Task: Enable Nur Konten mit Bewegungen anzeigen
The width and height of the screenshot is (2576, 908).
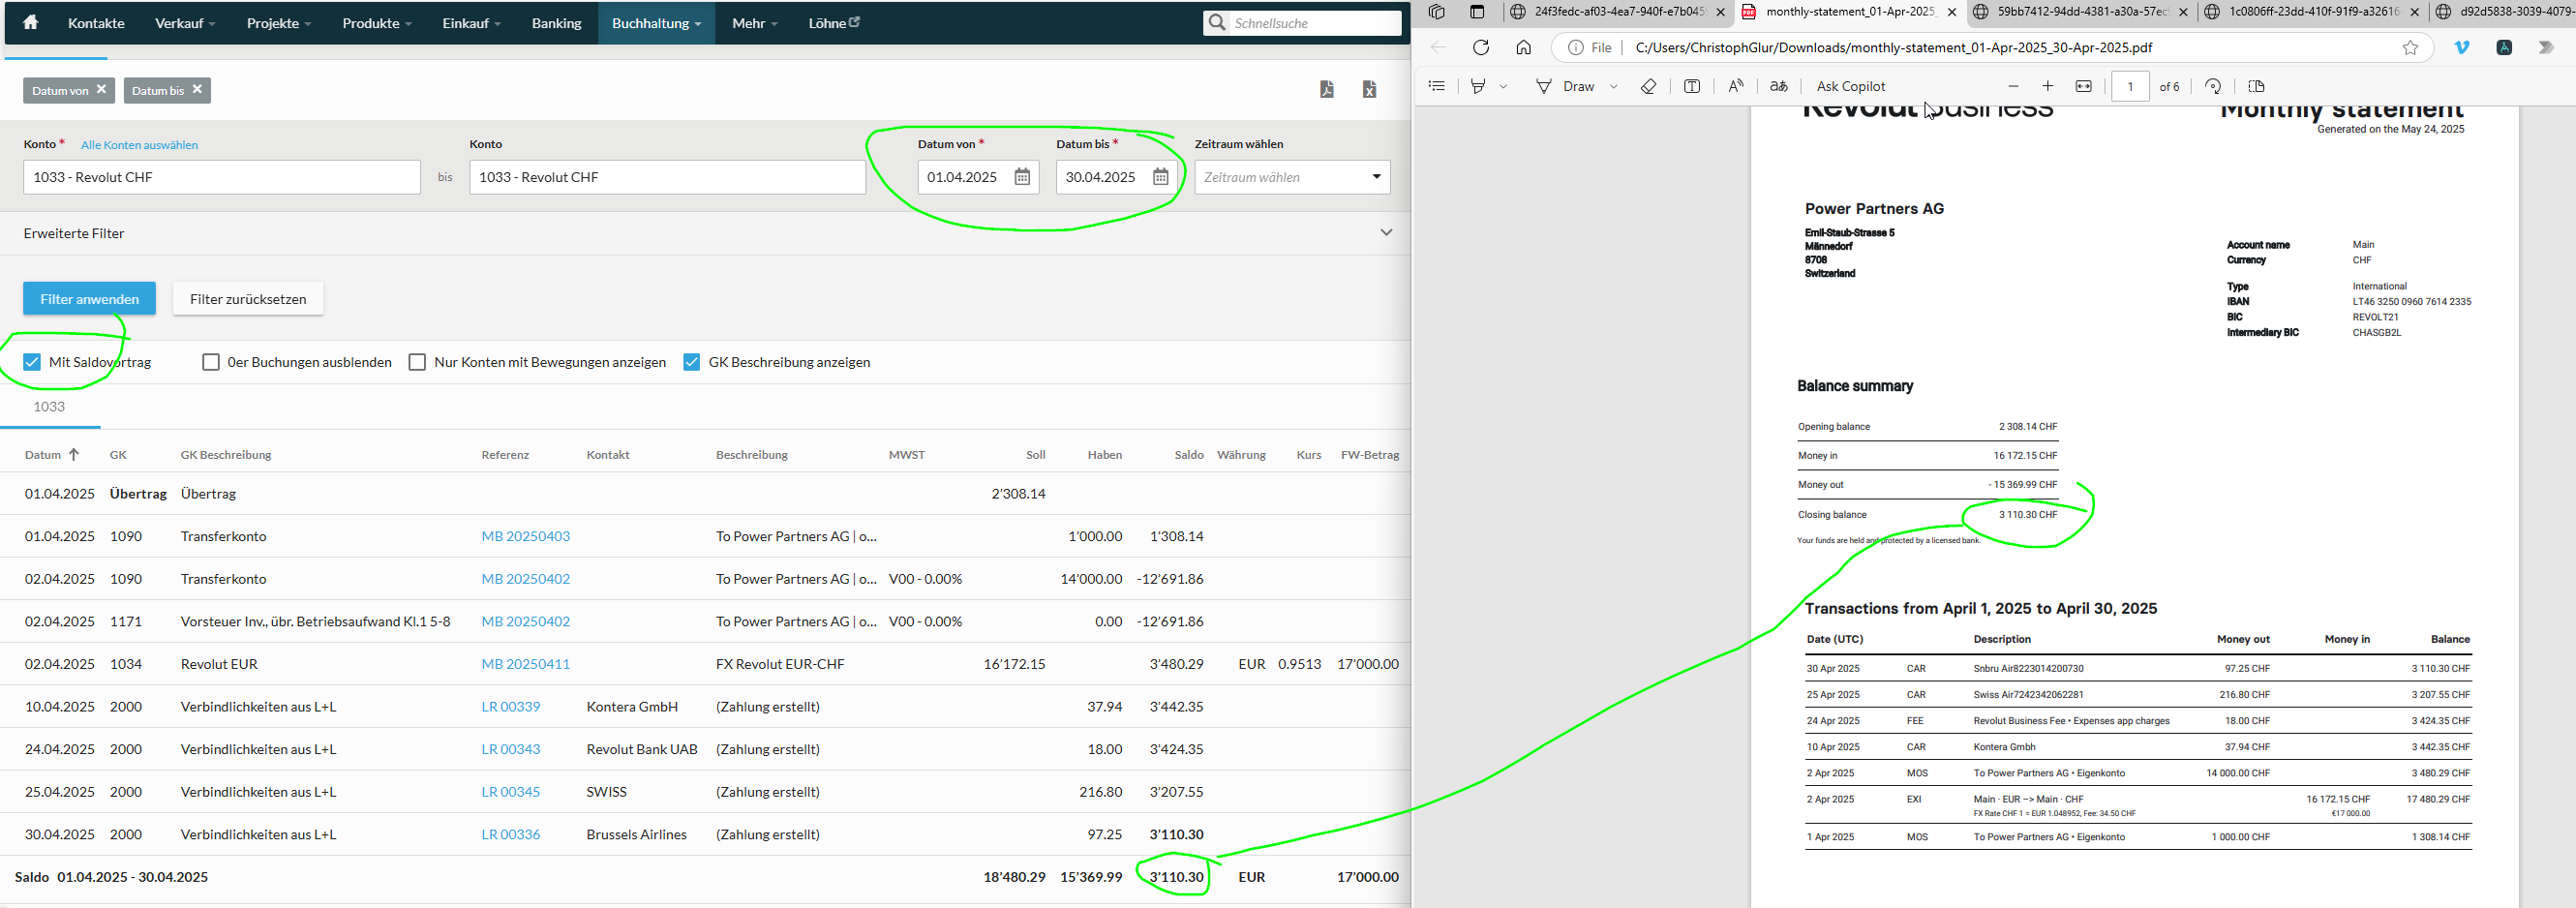Action: tap(418, 362)
